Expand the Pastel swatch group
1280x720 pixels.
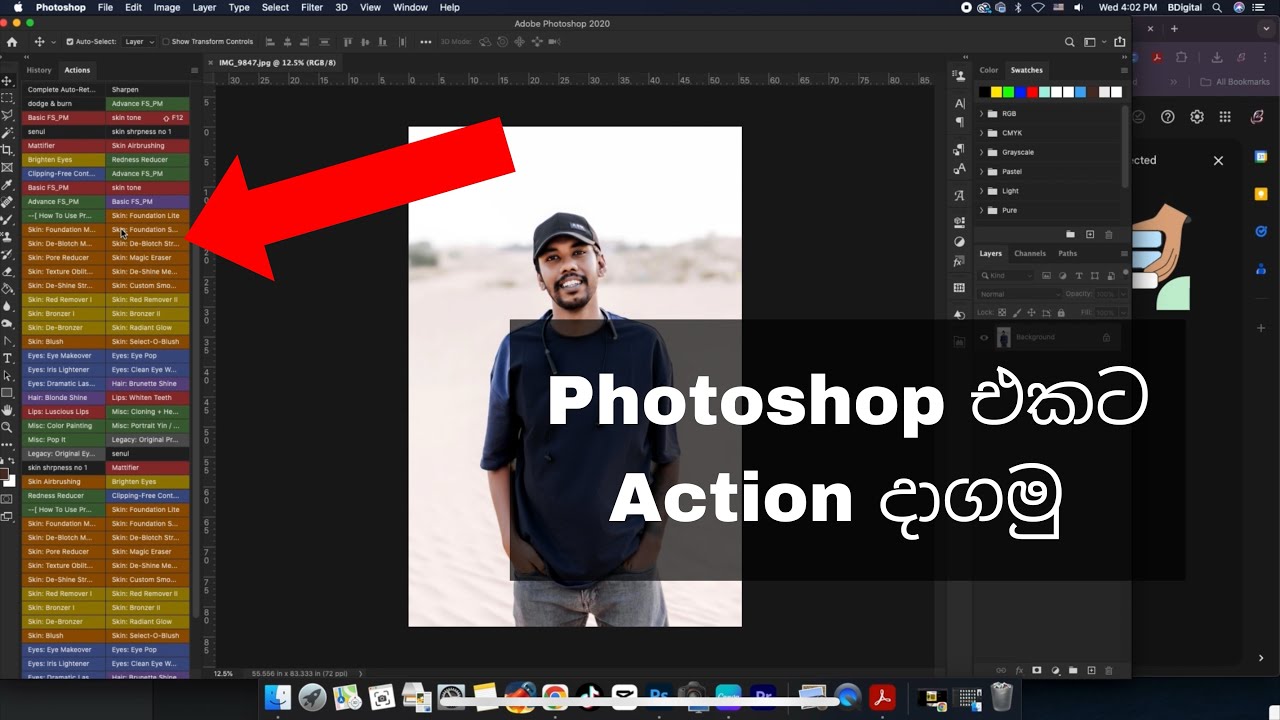981,172
